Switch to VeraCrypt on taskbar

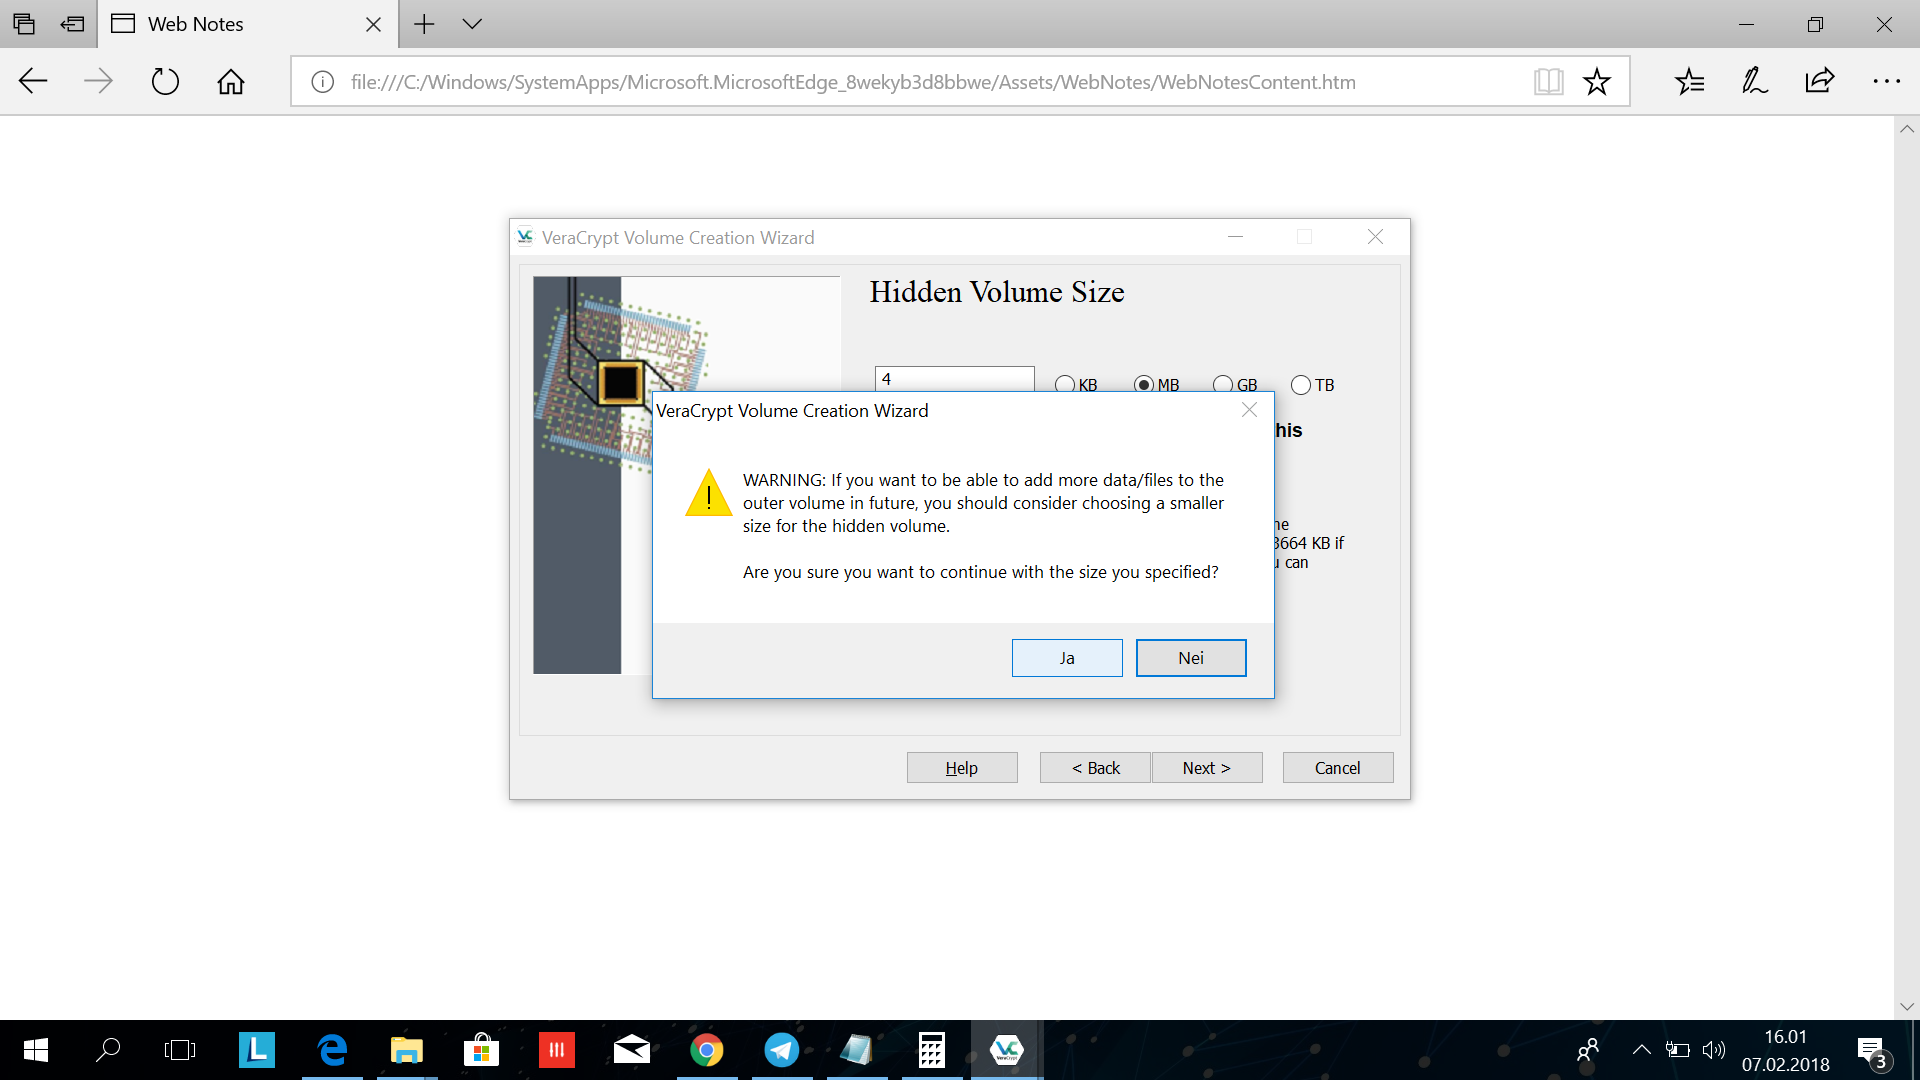click(1007, 1050)
